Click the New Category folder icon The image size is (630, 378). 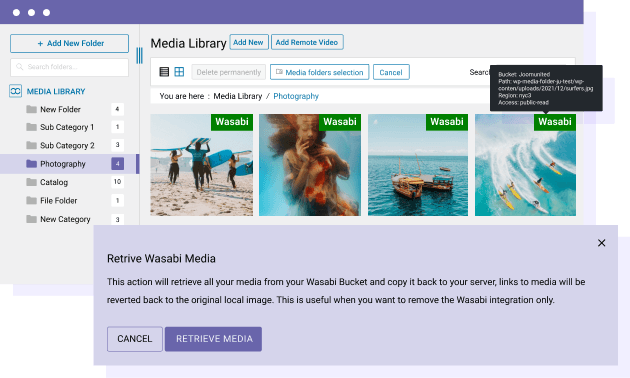pyautogui.click(x=31, y=219)
